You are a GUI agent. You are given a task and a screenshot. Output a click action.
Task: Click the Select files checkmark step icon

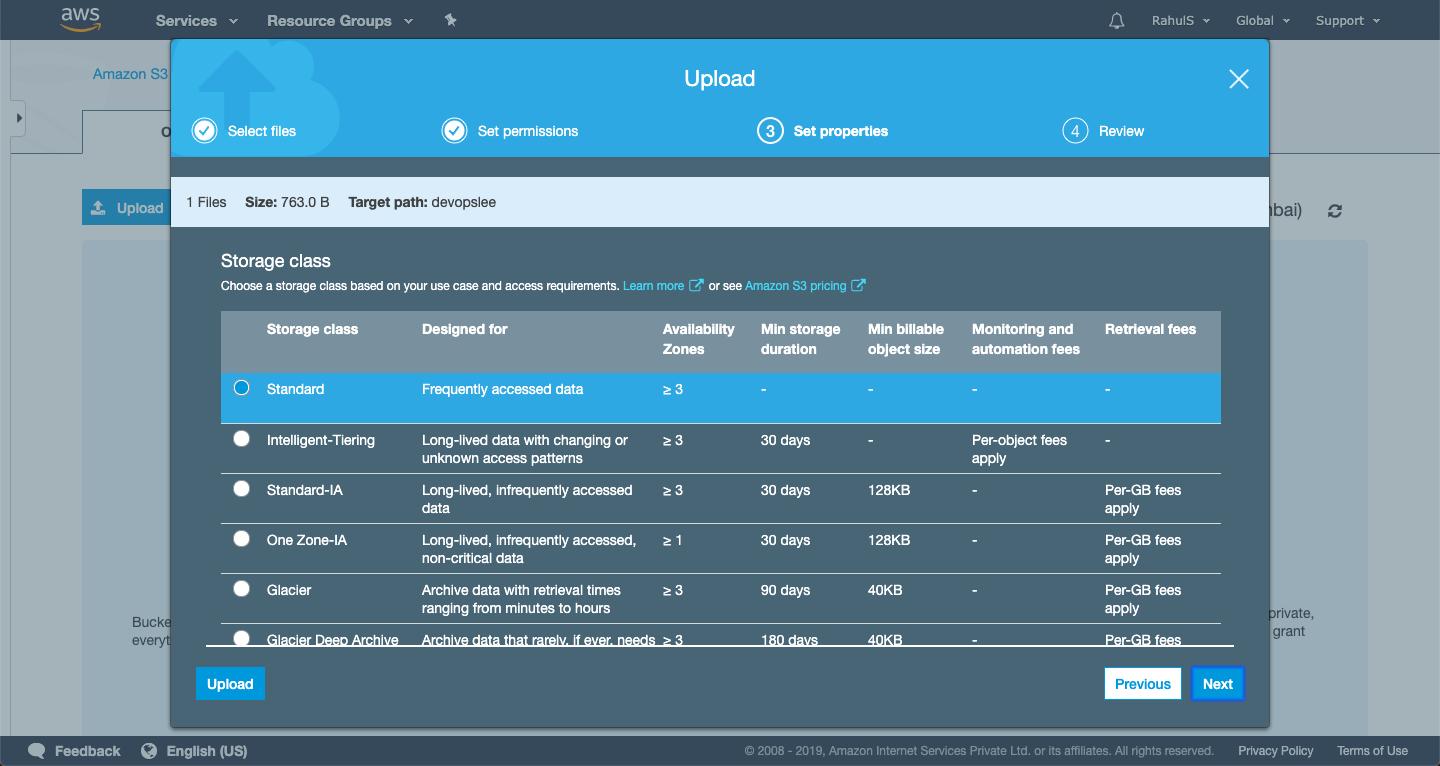(205, 131)
